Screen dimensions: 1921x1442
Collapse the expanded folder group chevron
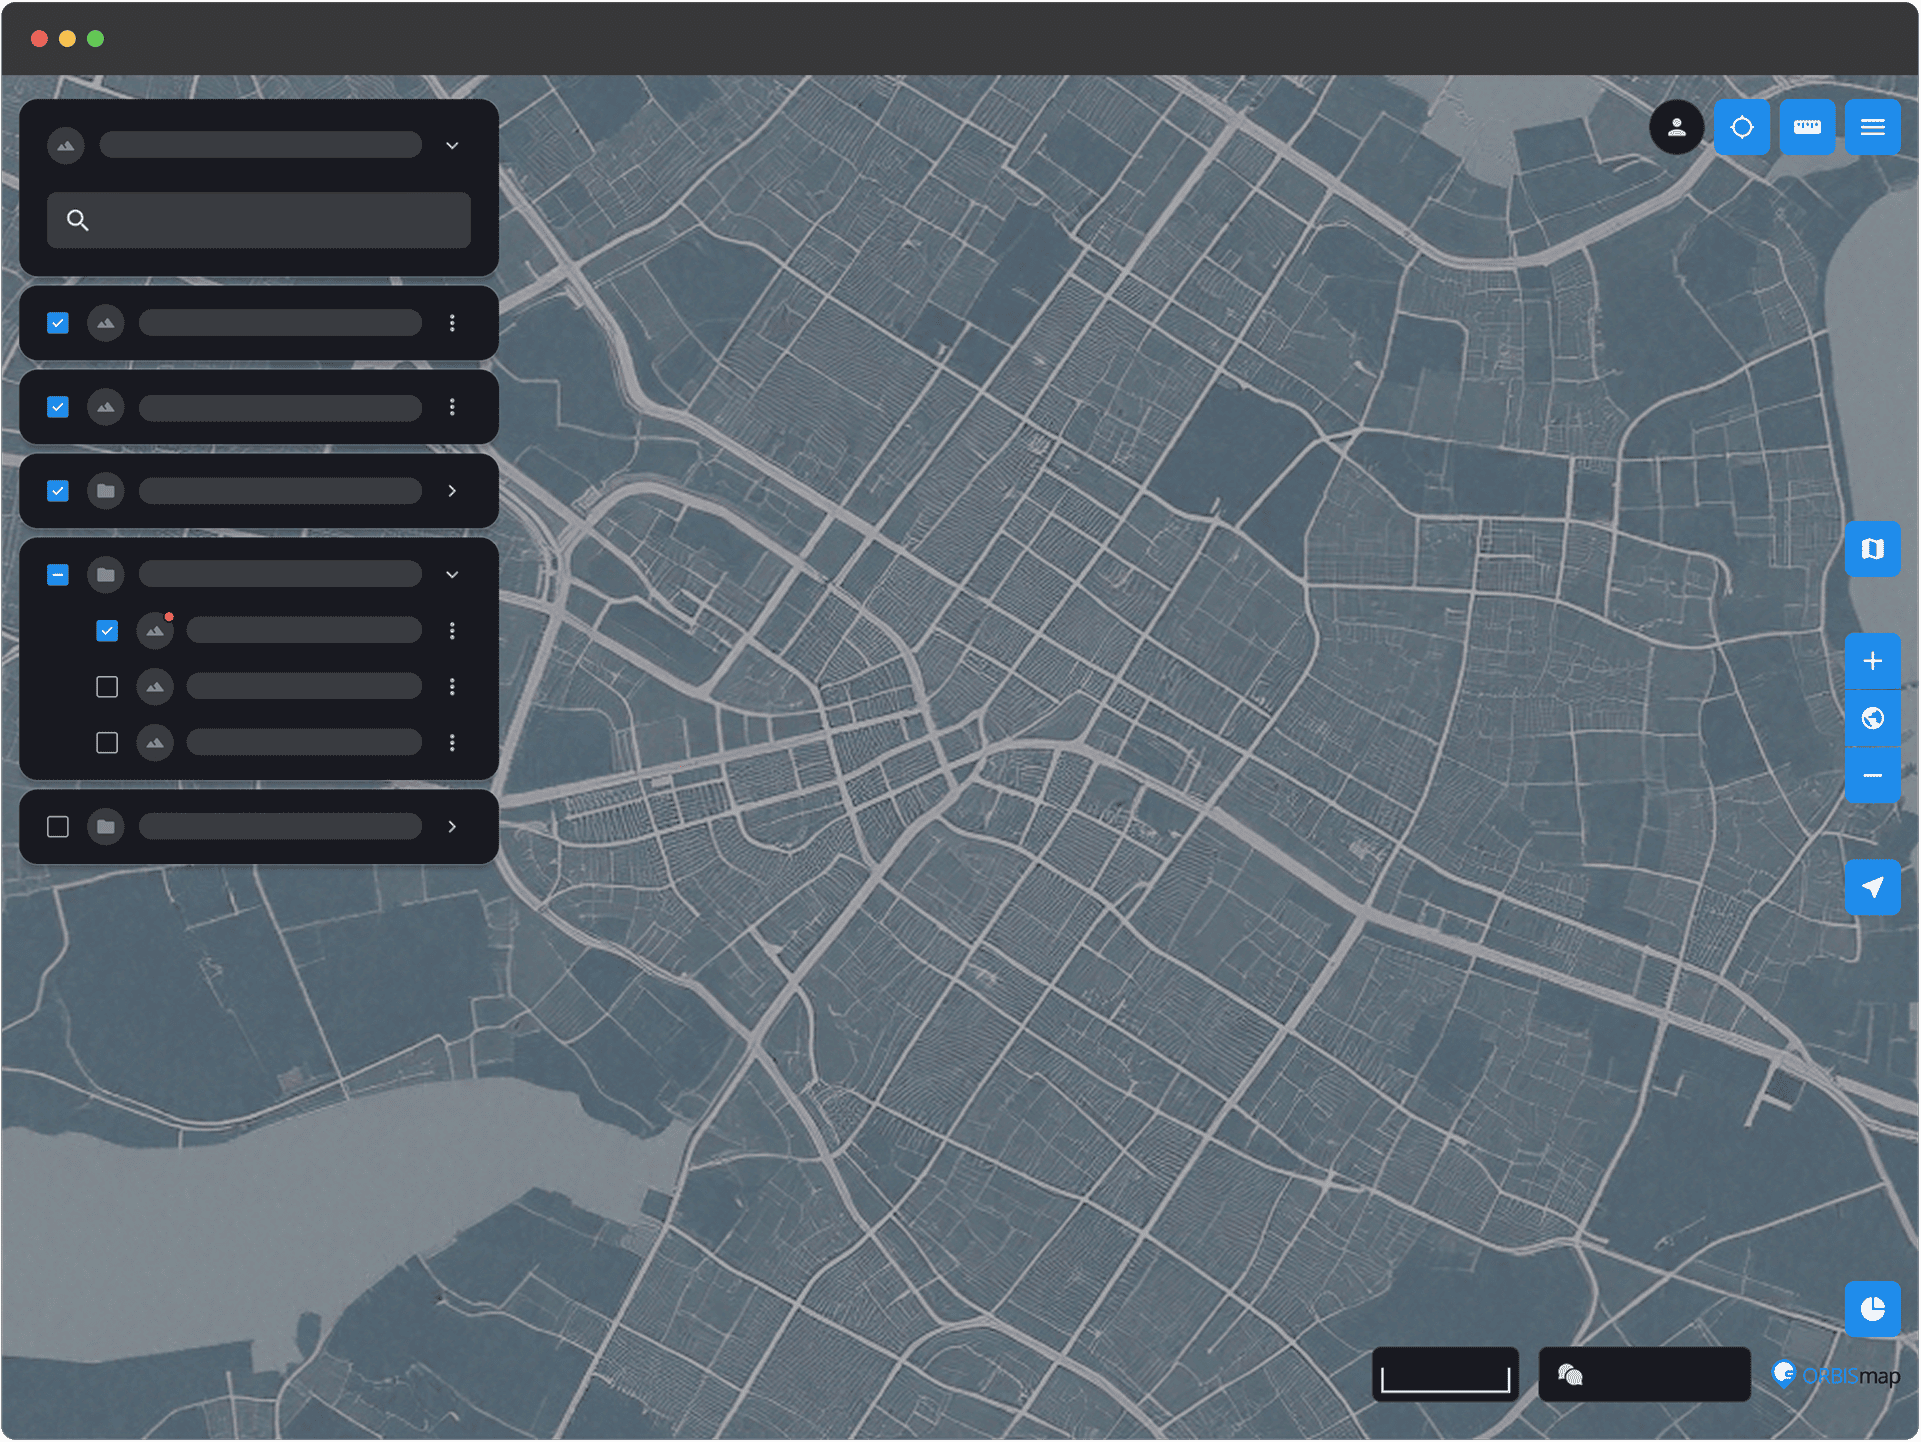452,574
